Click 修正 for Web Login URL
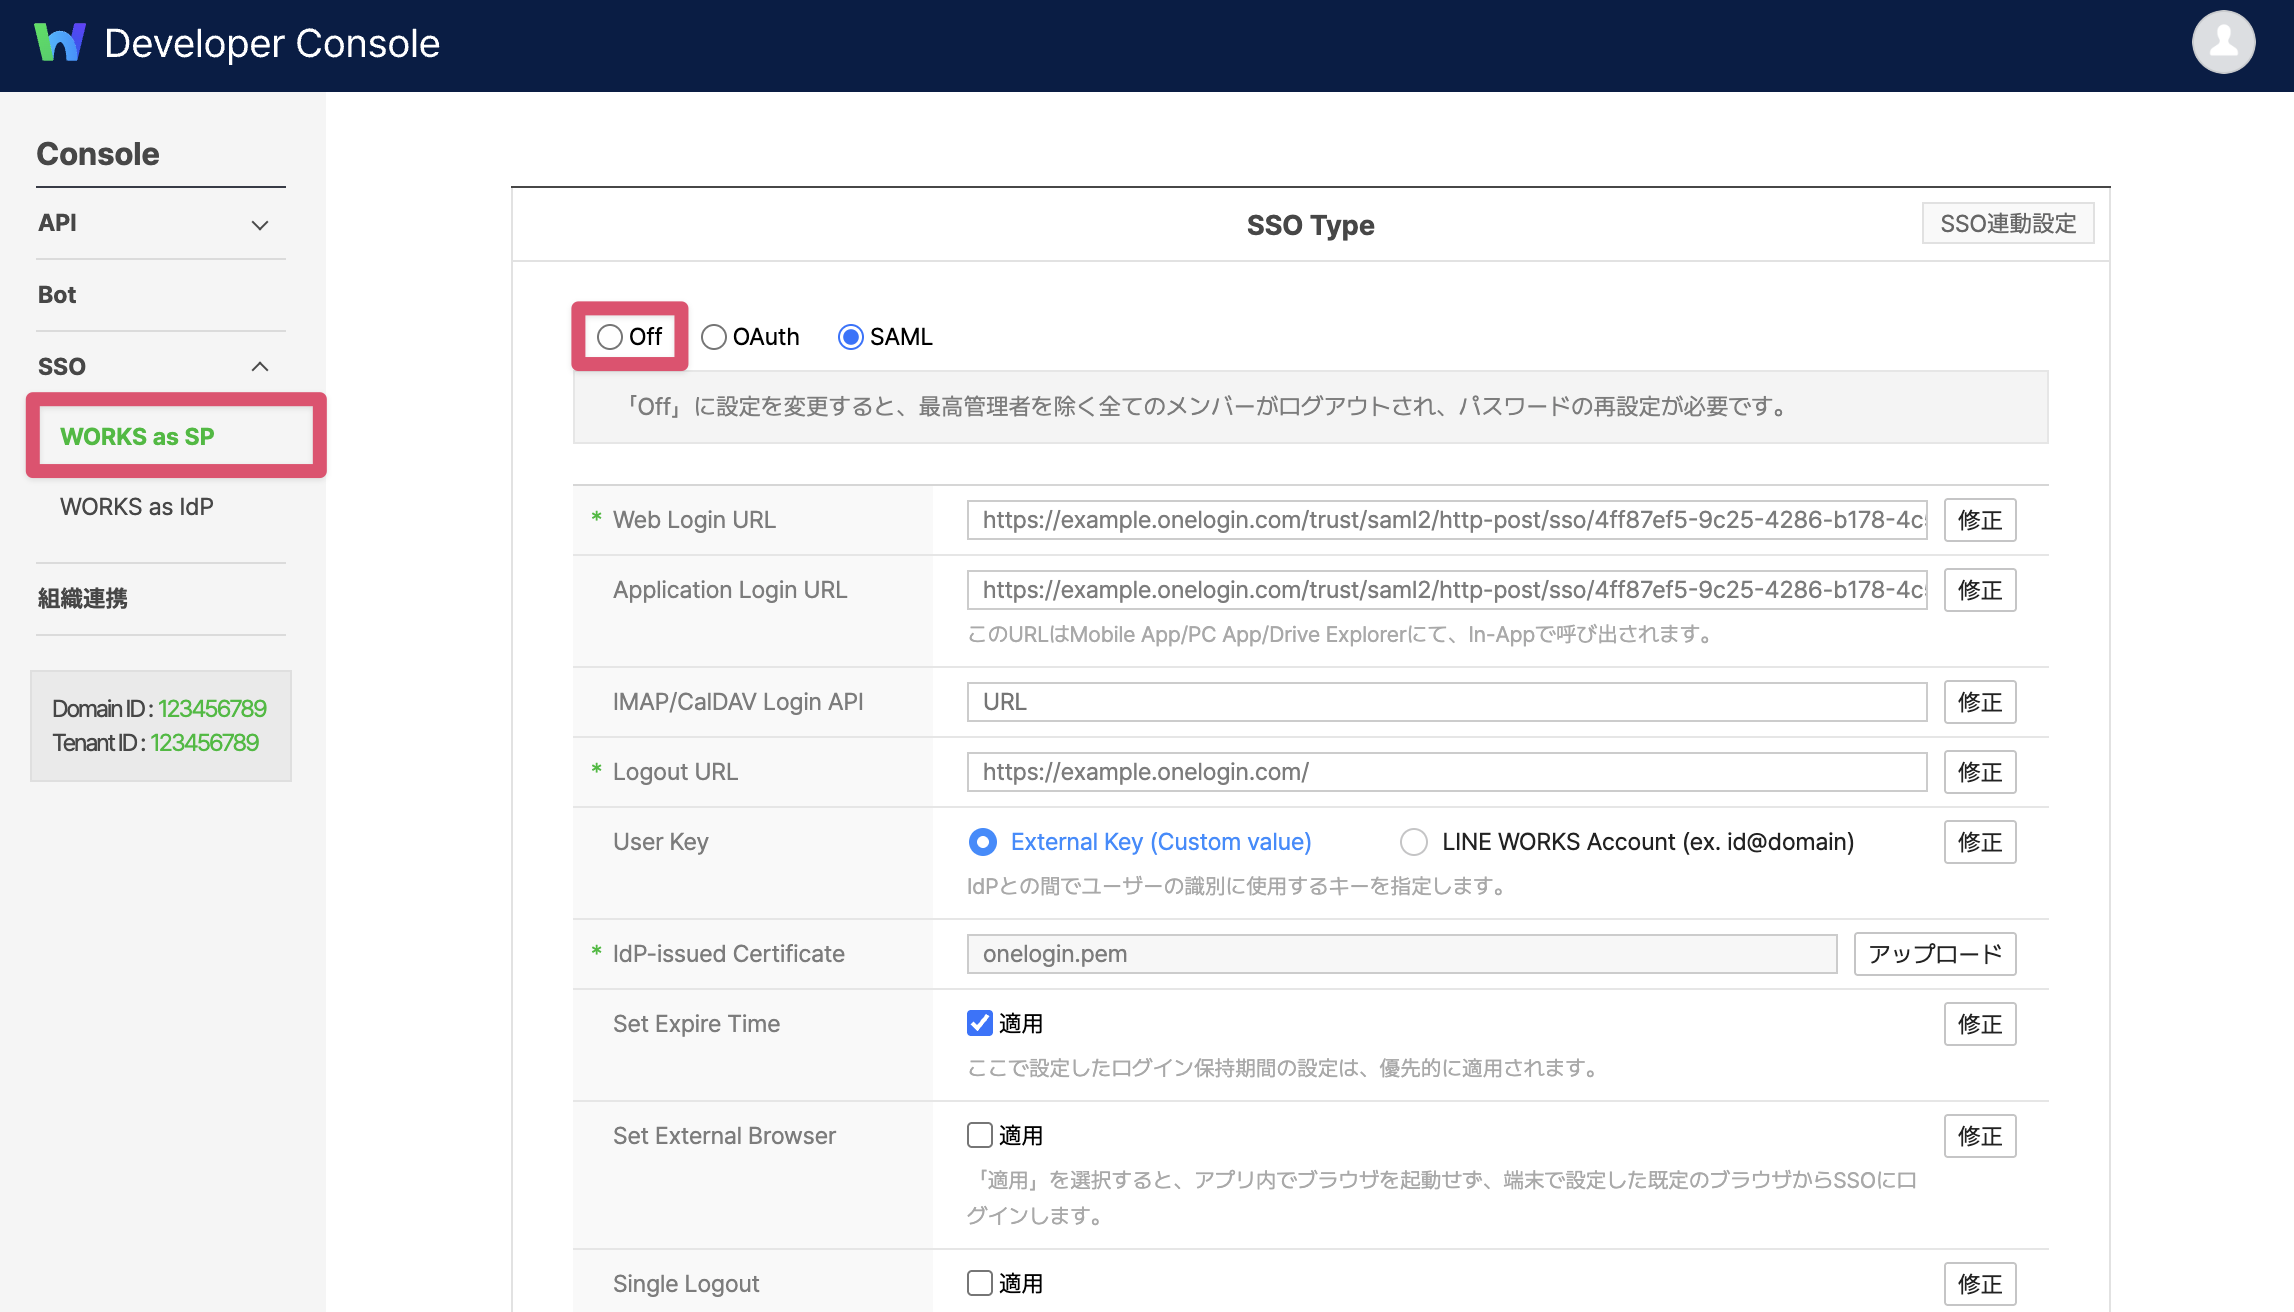This screenshot has height=1312, width=2294. pyautogui.click(x=1980, y=520)
